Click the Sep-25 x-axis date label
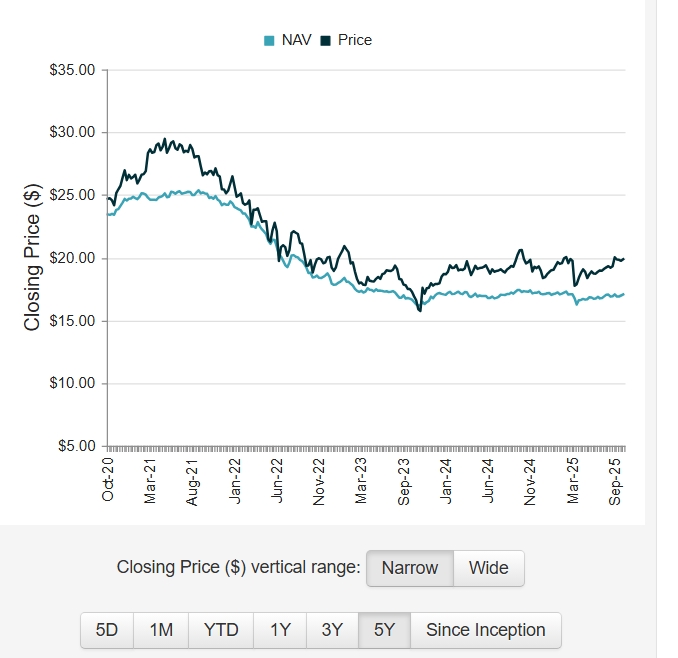 [617, 480]
